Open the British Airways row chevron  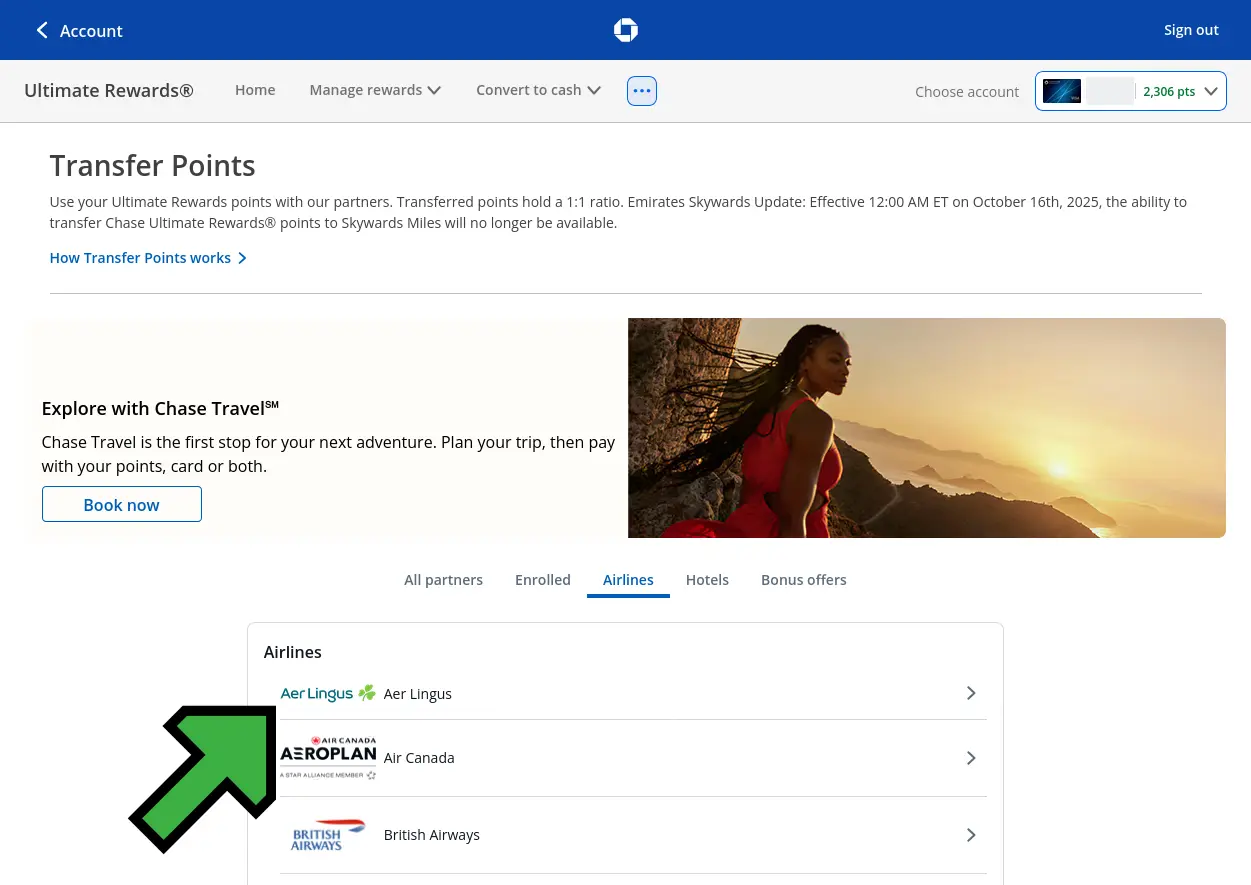click(971, 835)
